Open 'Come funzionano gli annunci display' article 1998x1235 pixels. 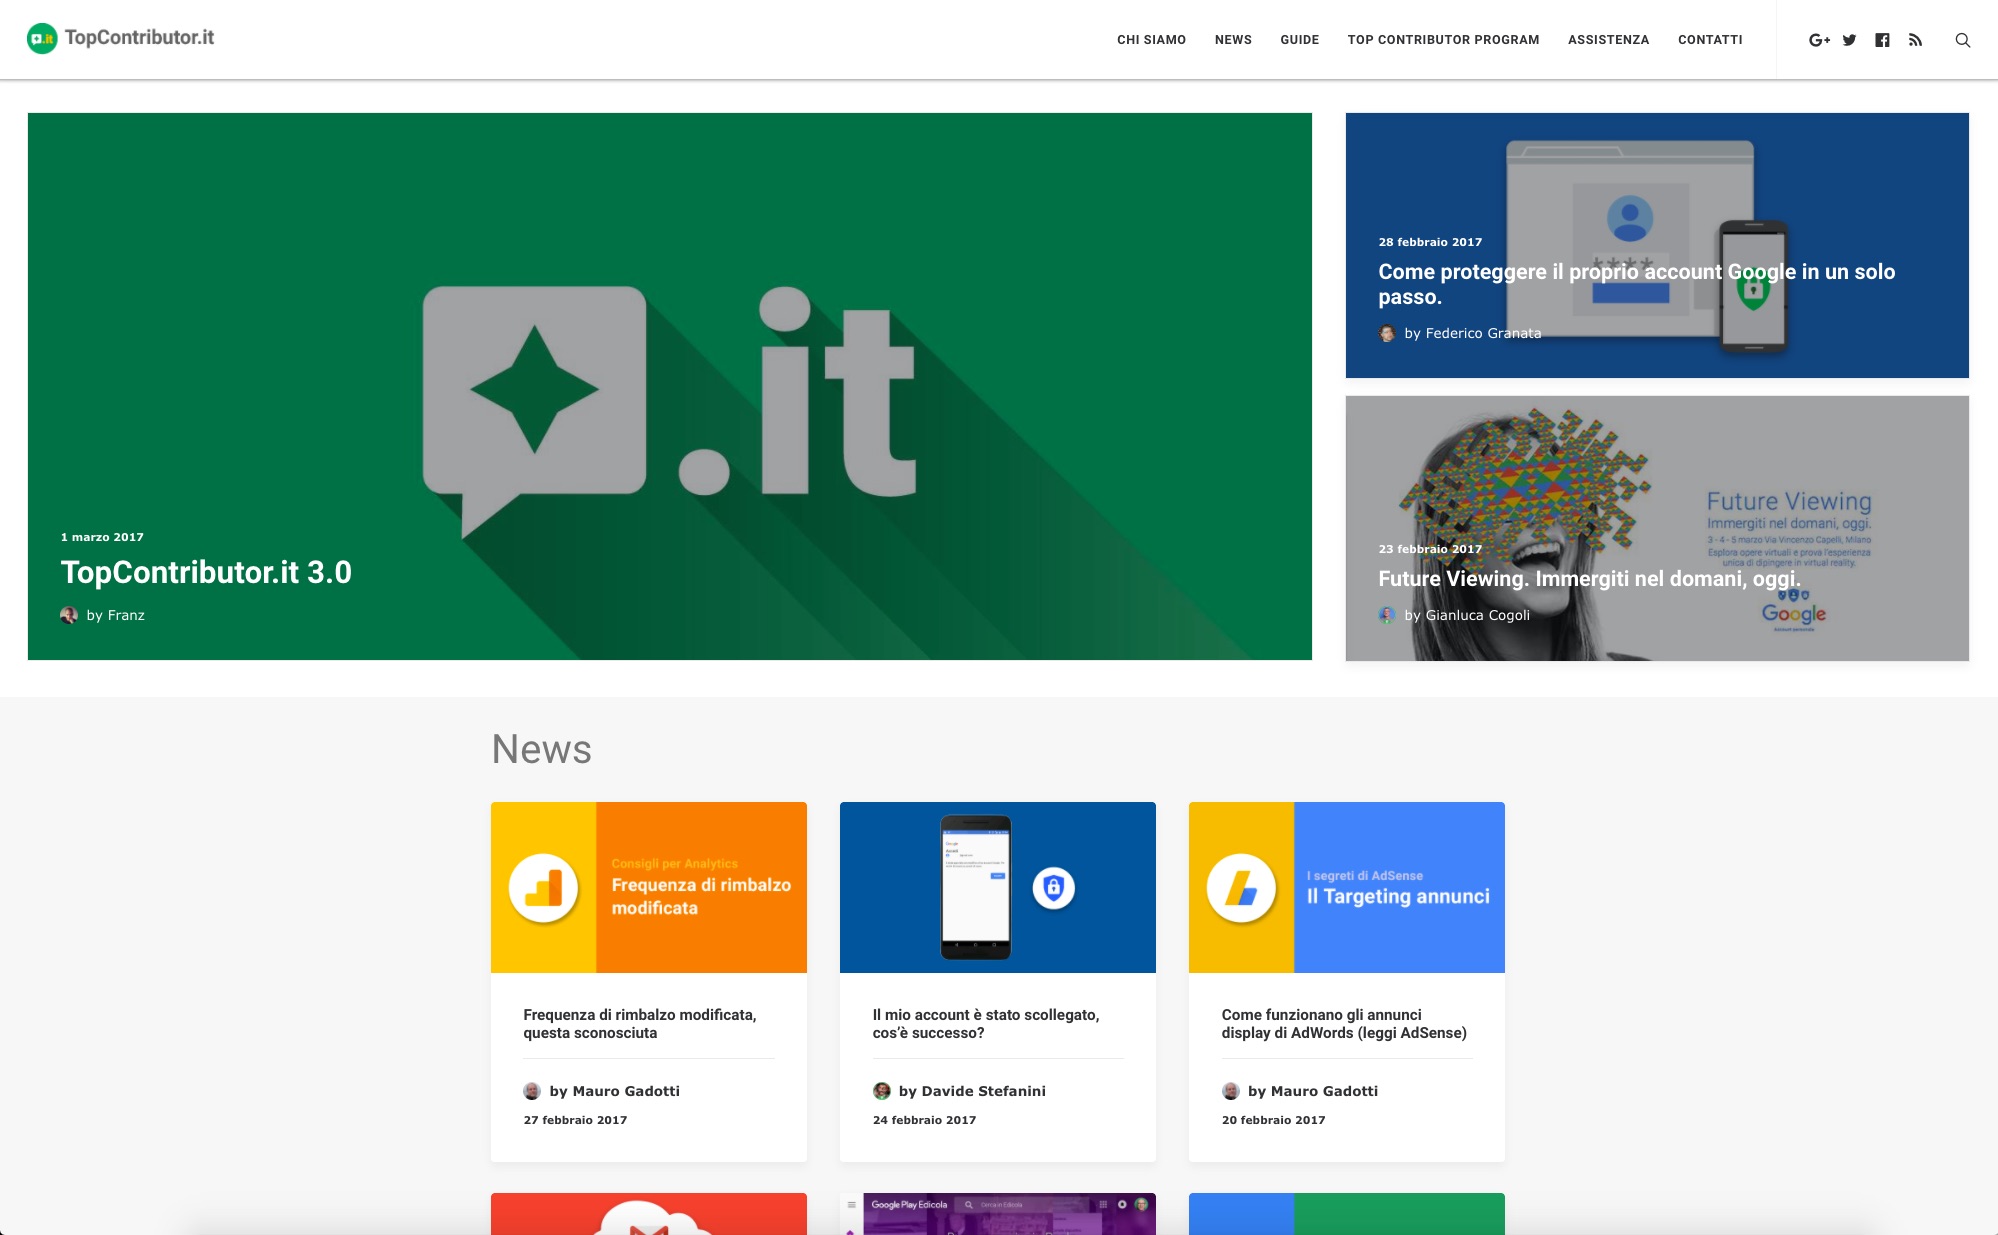[x=1344, y=1024]
